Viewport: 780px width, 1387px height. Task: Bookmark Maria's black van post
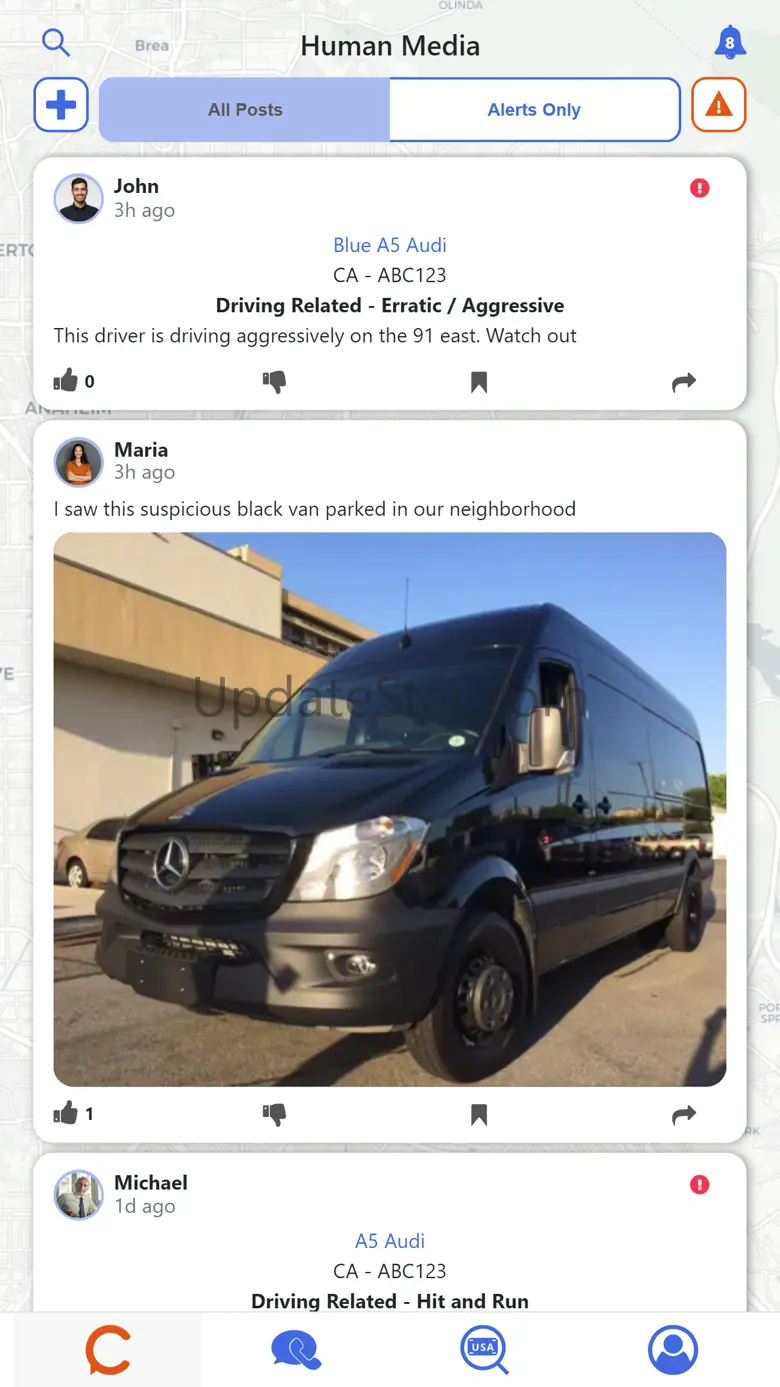pyautogui.click(x=479, y=1115)
